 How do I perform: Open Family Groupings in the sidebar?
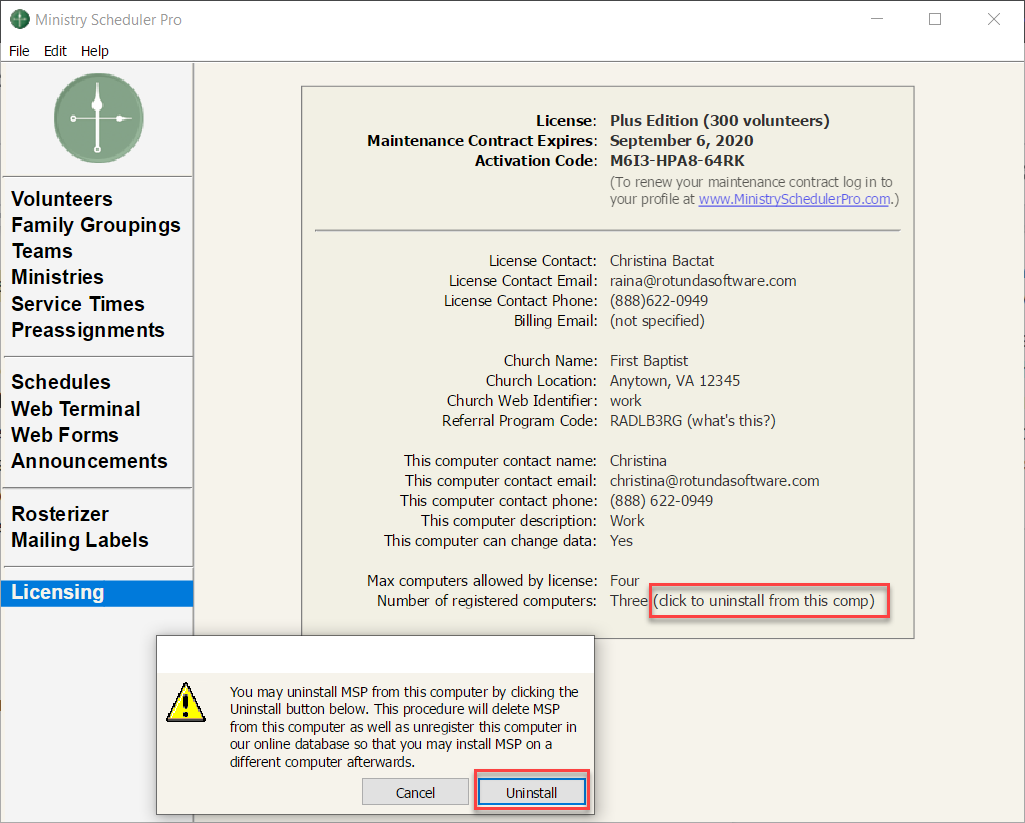[x=96, y=225]
